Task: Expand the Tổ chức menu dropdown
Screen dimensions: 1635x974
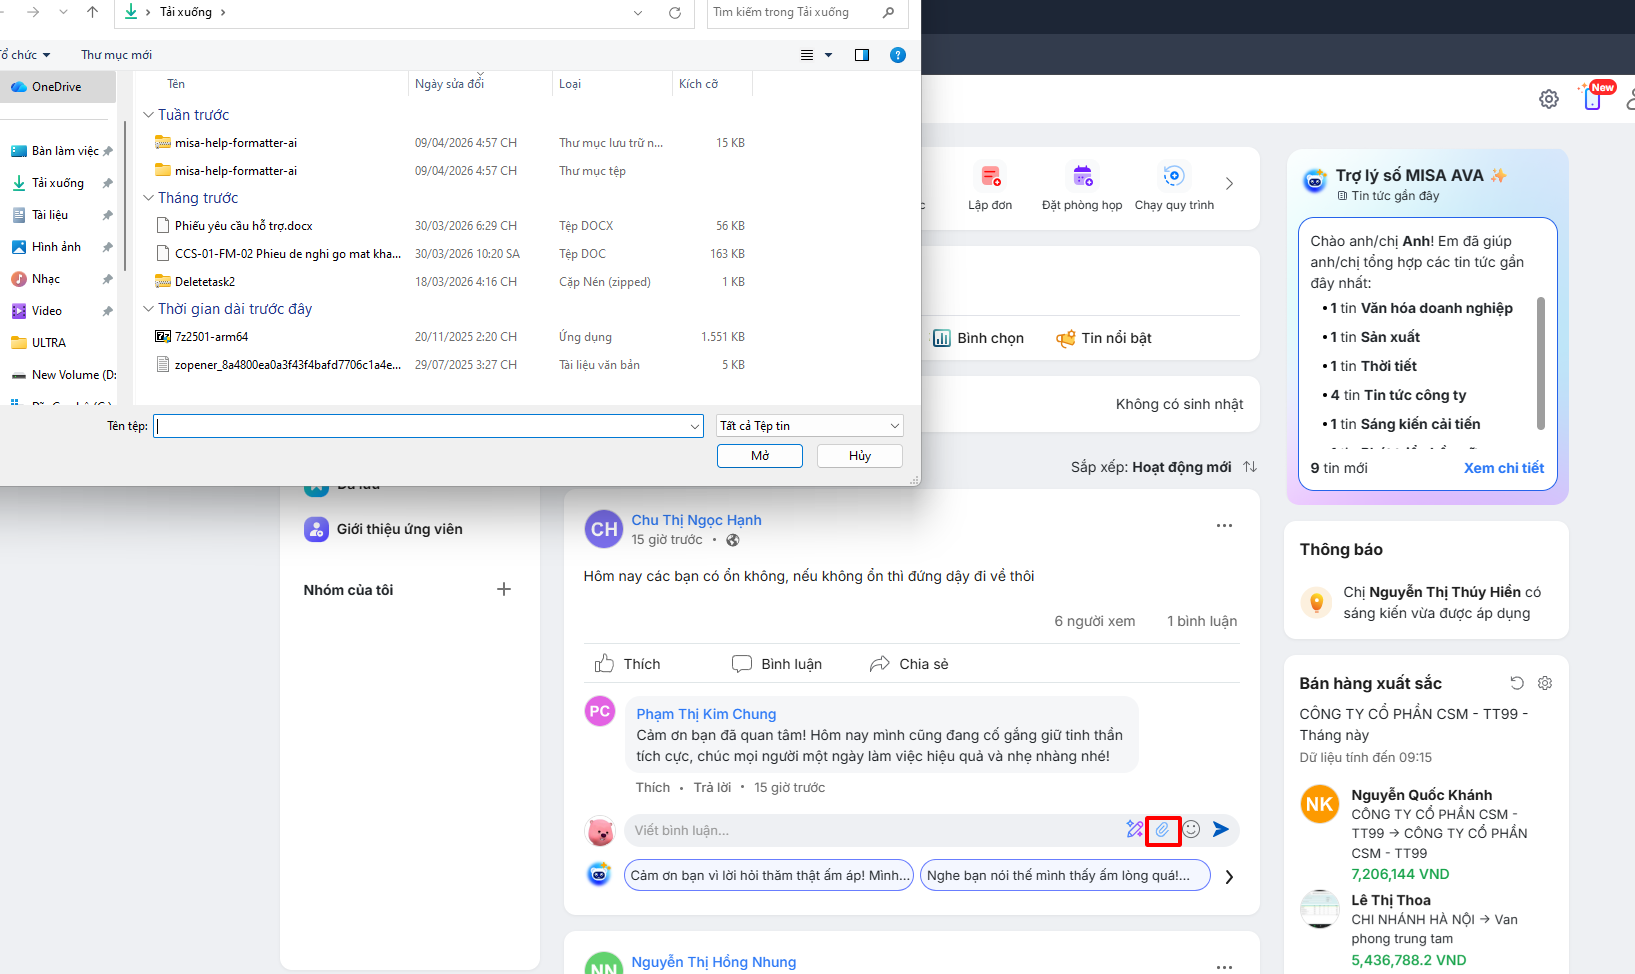Action: pos(26,55)
